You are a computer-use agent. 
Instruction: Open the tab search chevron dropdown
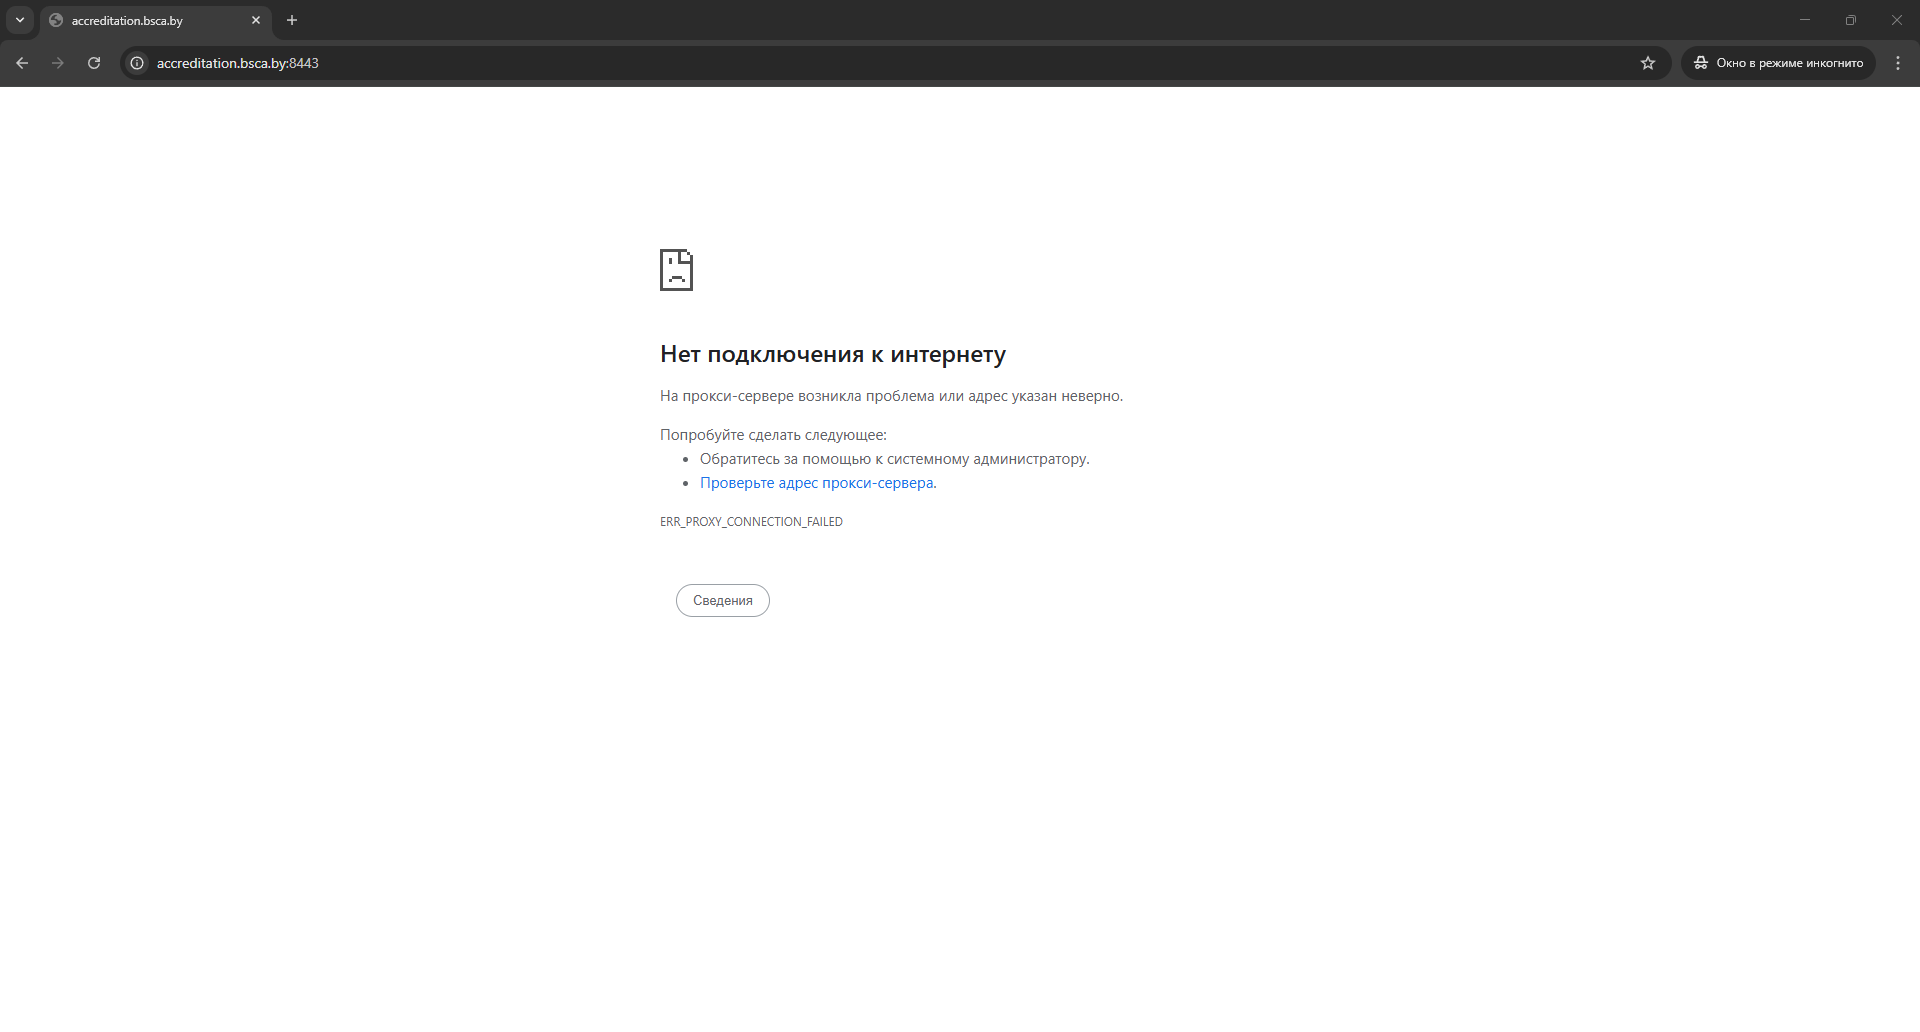pos(20,20)
